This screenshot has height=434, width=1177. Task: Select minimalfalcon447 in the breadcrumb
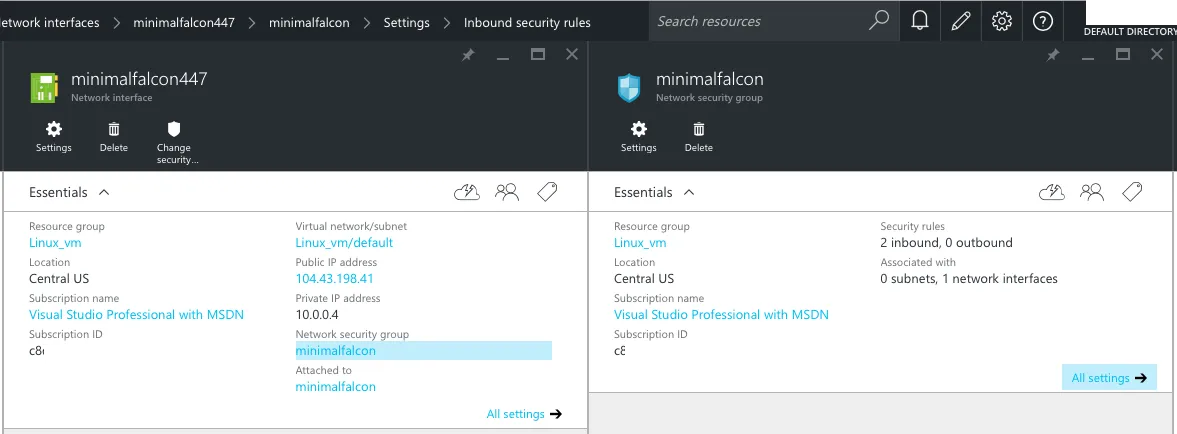pyautogui.click(x=183, y=22)
